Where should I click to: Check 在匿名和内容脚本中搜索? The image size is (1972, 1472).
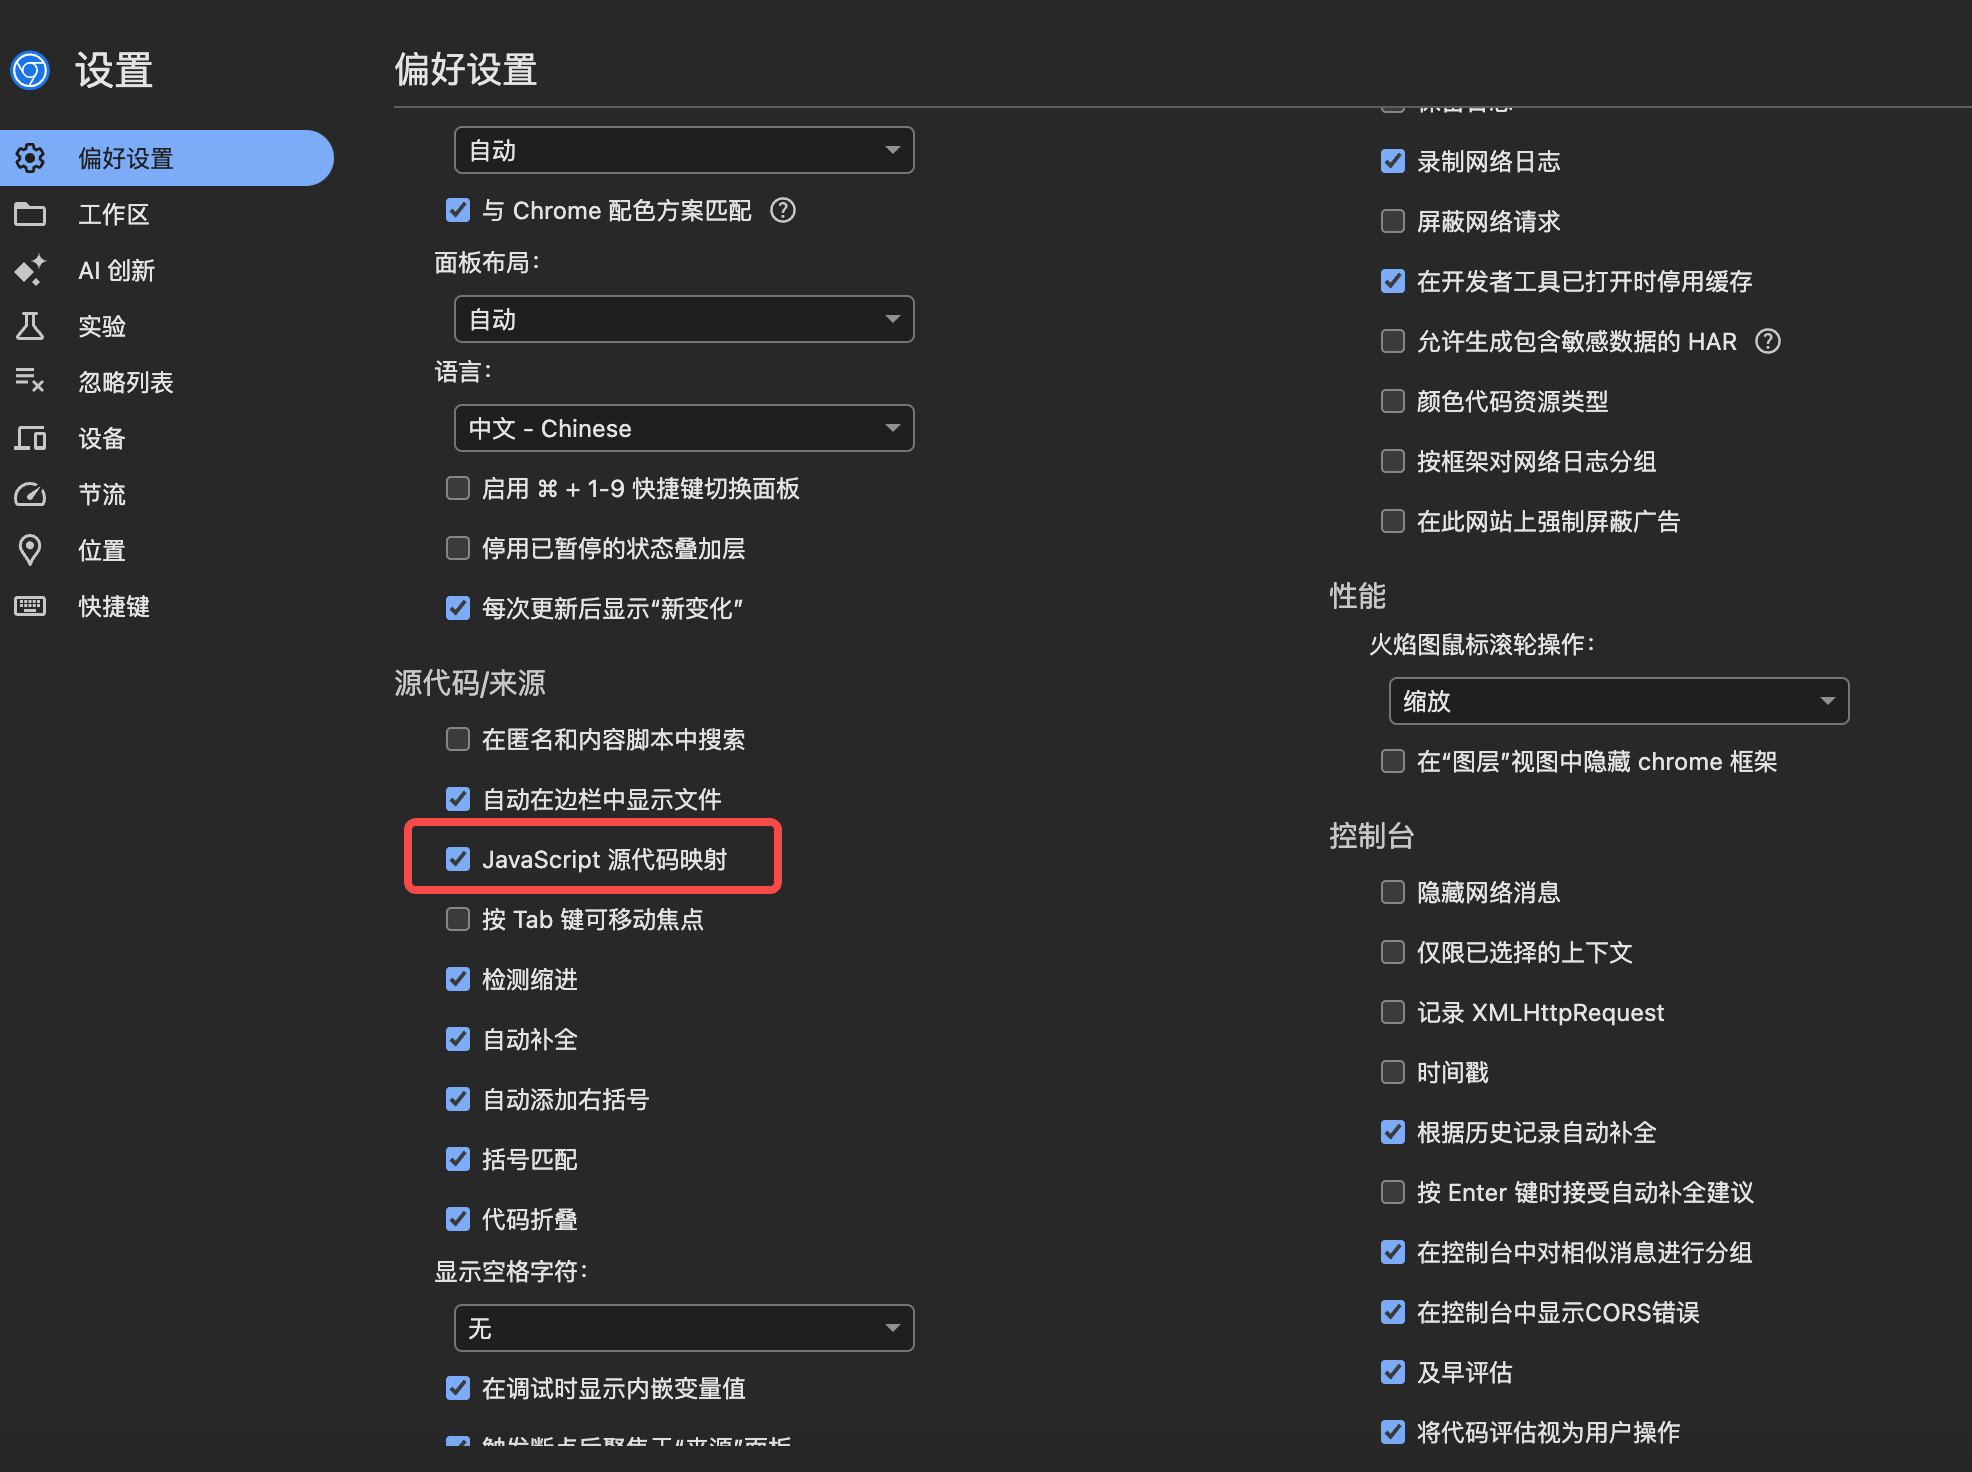458,739
